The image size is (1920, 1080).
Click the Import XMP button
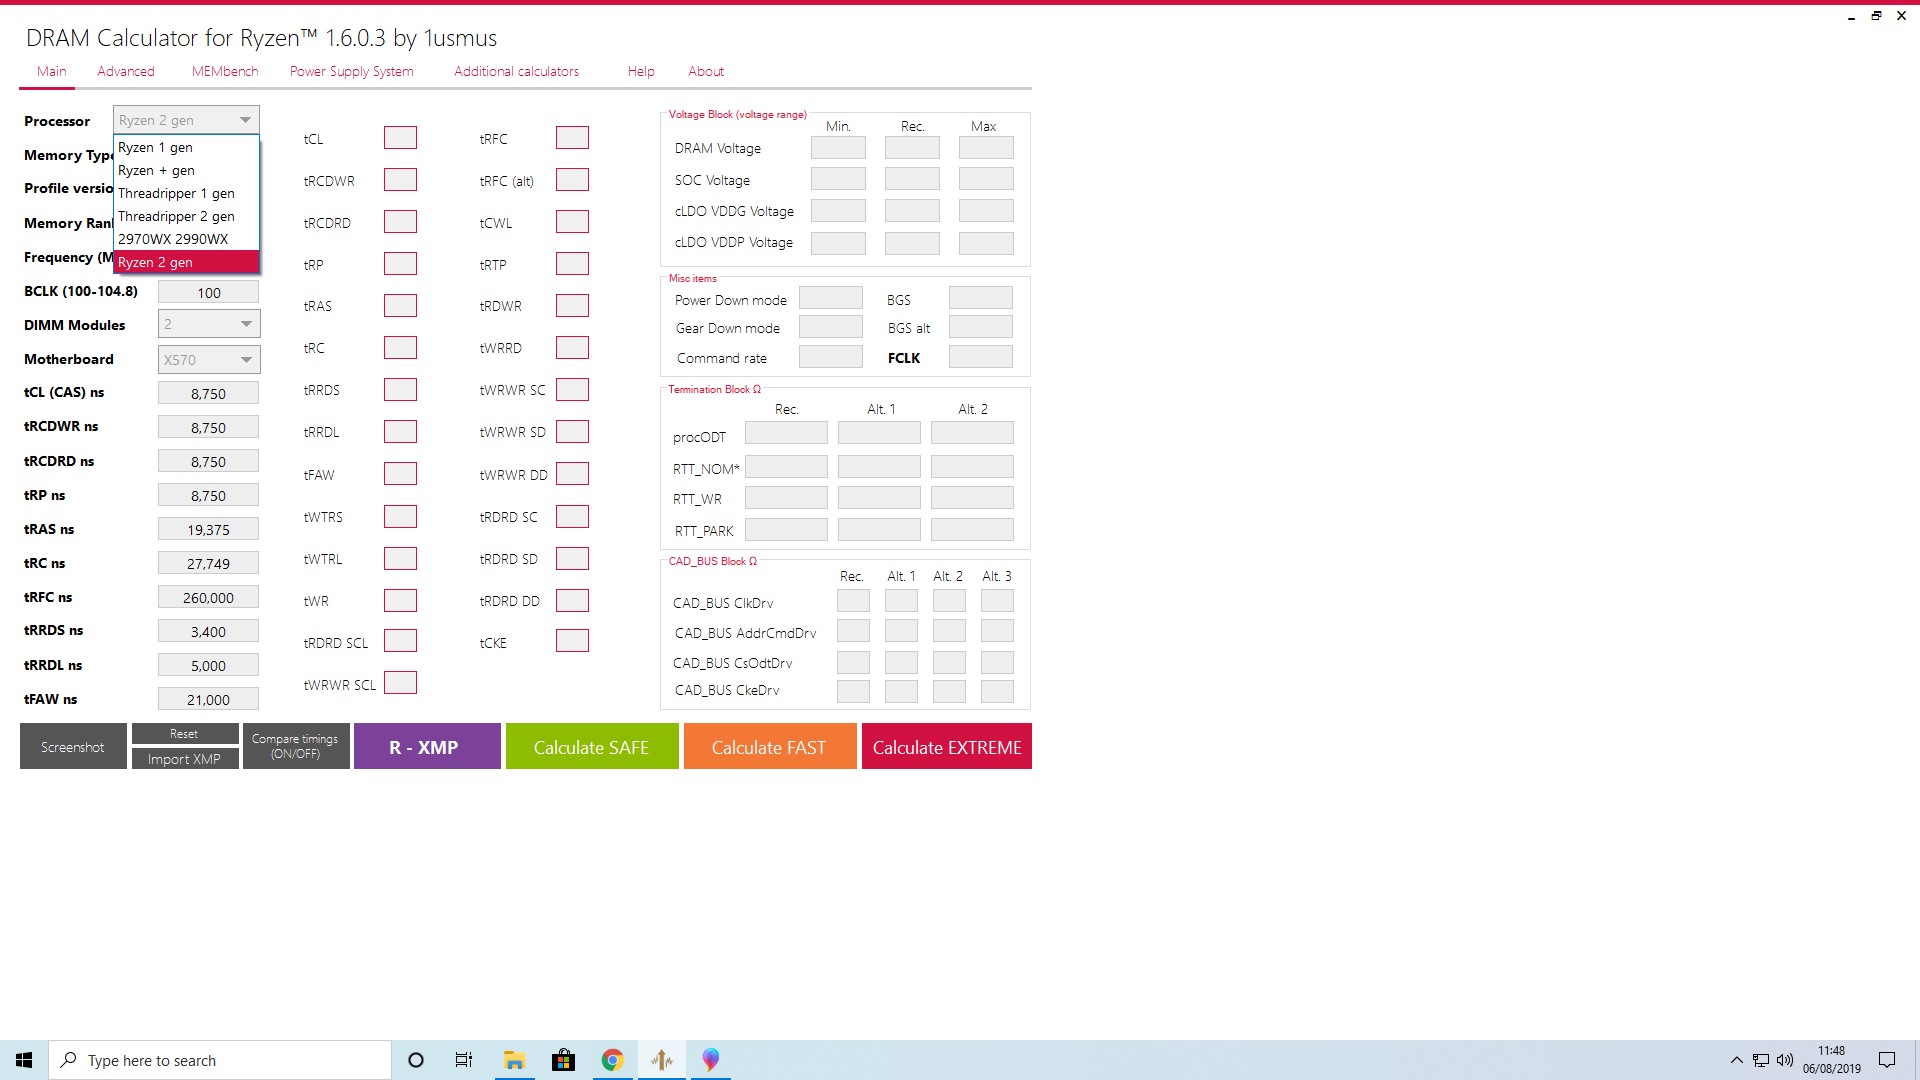pos(185,759)
